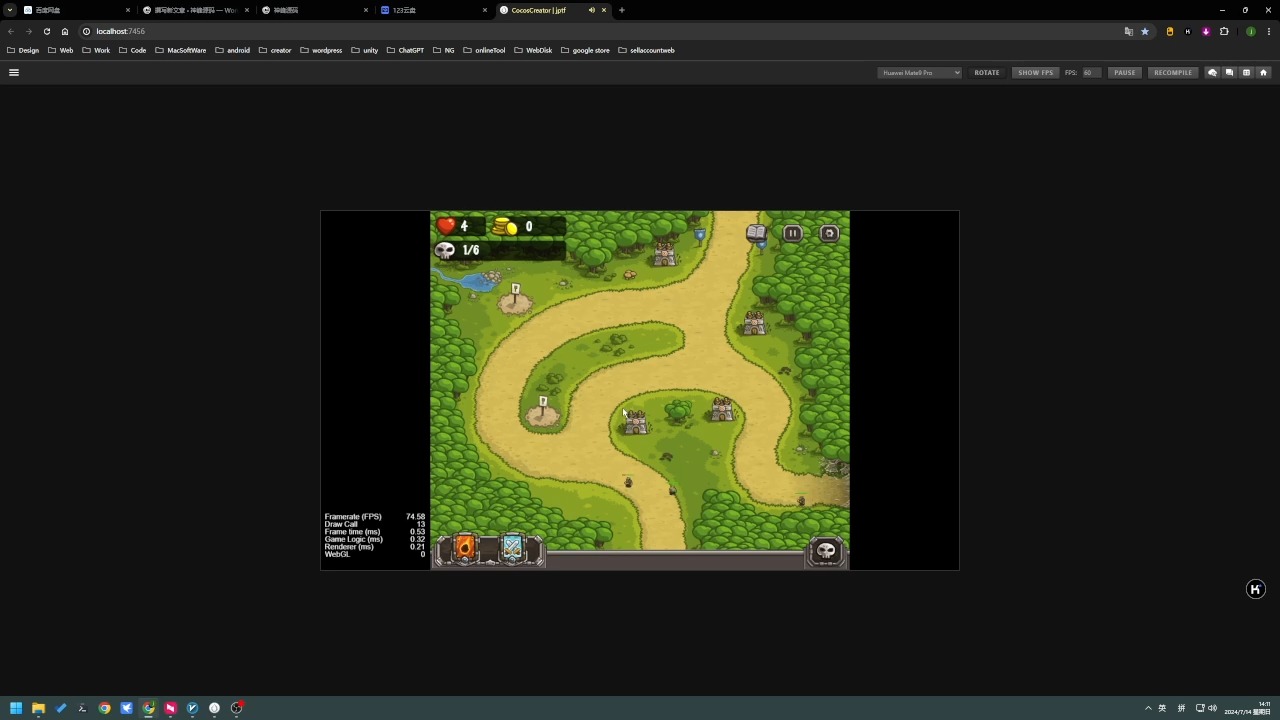
Task: Open the Huawei Mate9 Pro device dropdown
Action: [x=919, y=72]
